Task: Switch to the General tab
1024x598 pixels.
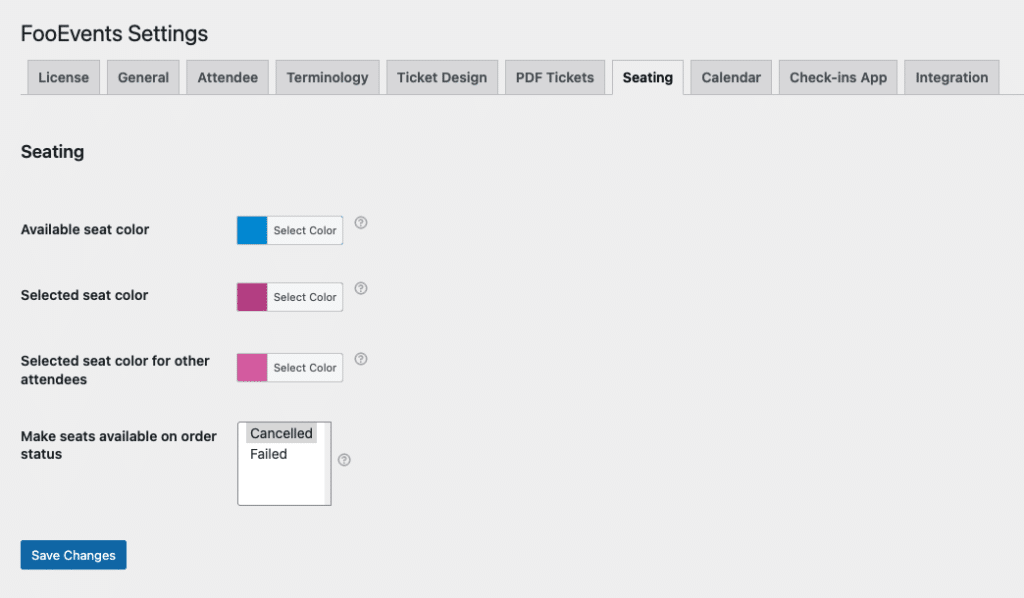Action: click(142, 76)
